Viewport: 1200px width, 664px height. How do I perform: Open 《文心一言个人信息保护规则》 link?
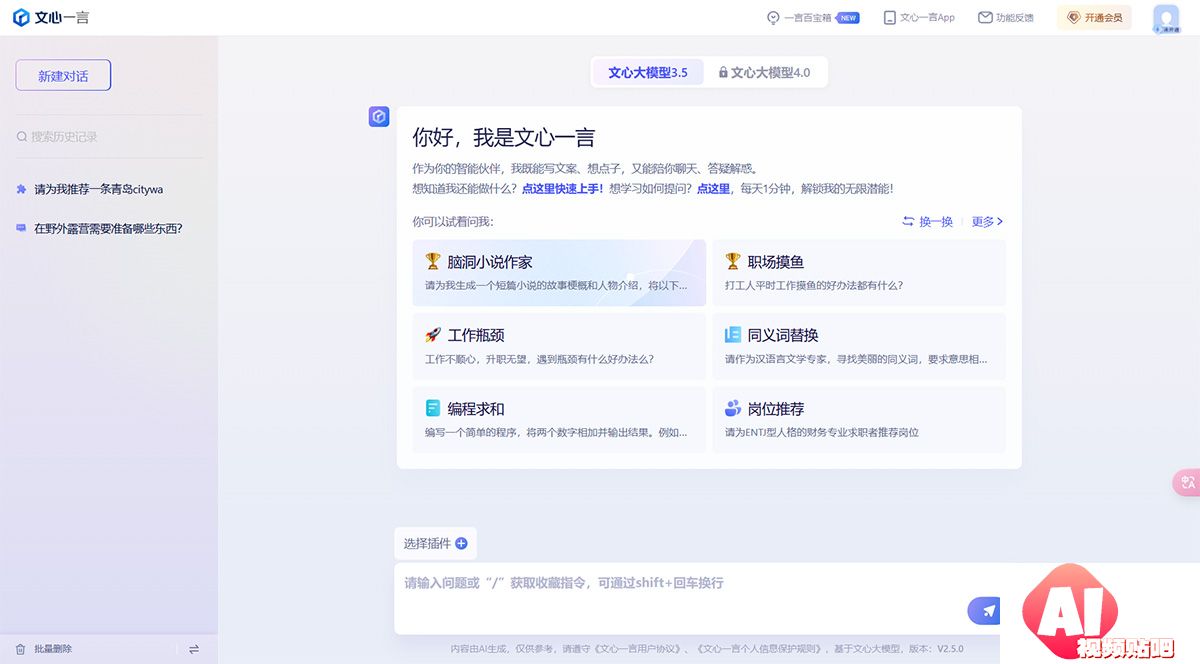757,649
